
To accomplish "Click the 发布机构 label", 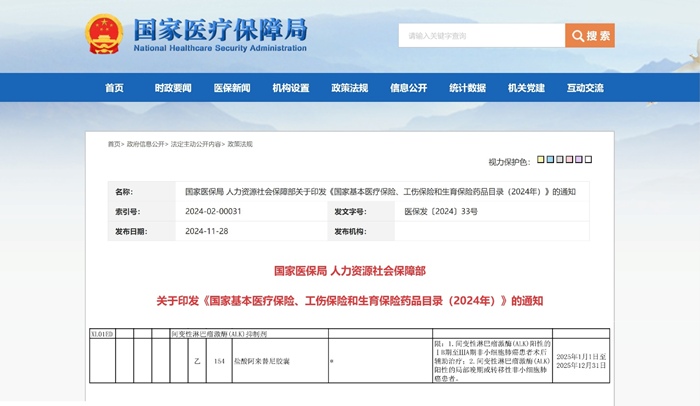I will tap(350, 231).
